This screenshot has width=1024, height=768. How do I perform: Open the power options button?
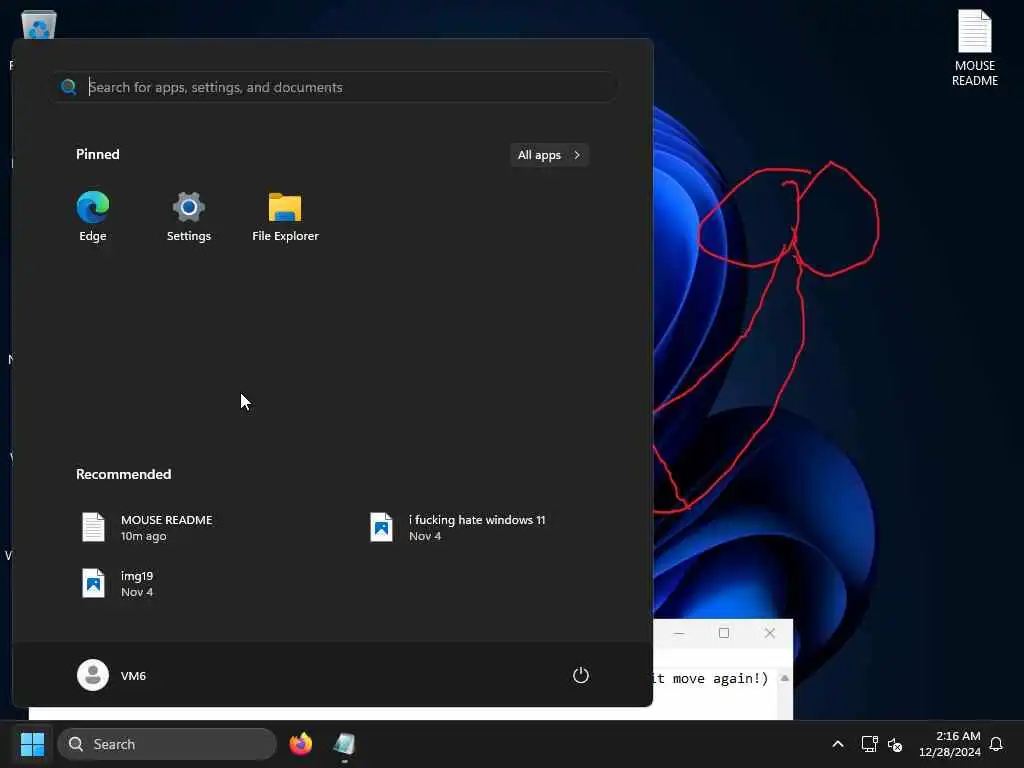[581, 675]
